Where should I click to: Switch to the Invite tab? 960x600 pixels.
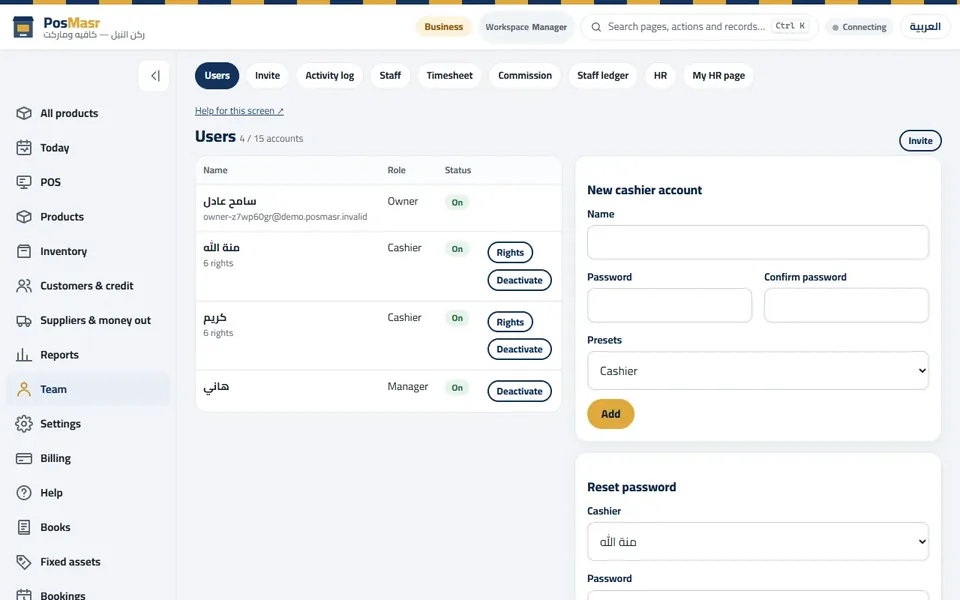click(268, 75)
